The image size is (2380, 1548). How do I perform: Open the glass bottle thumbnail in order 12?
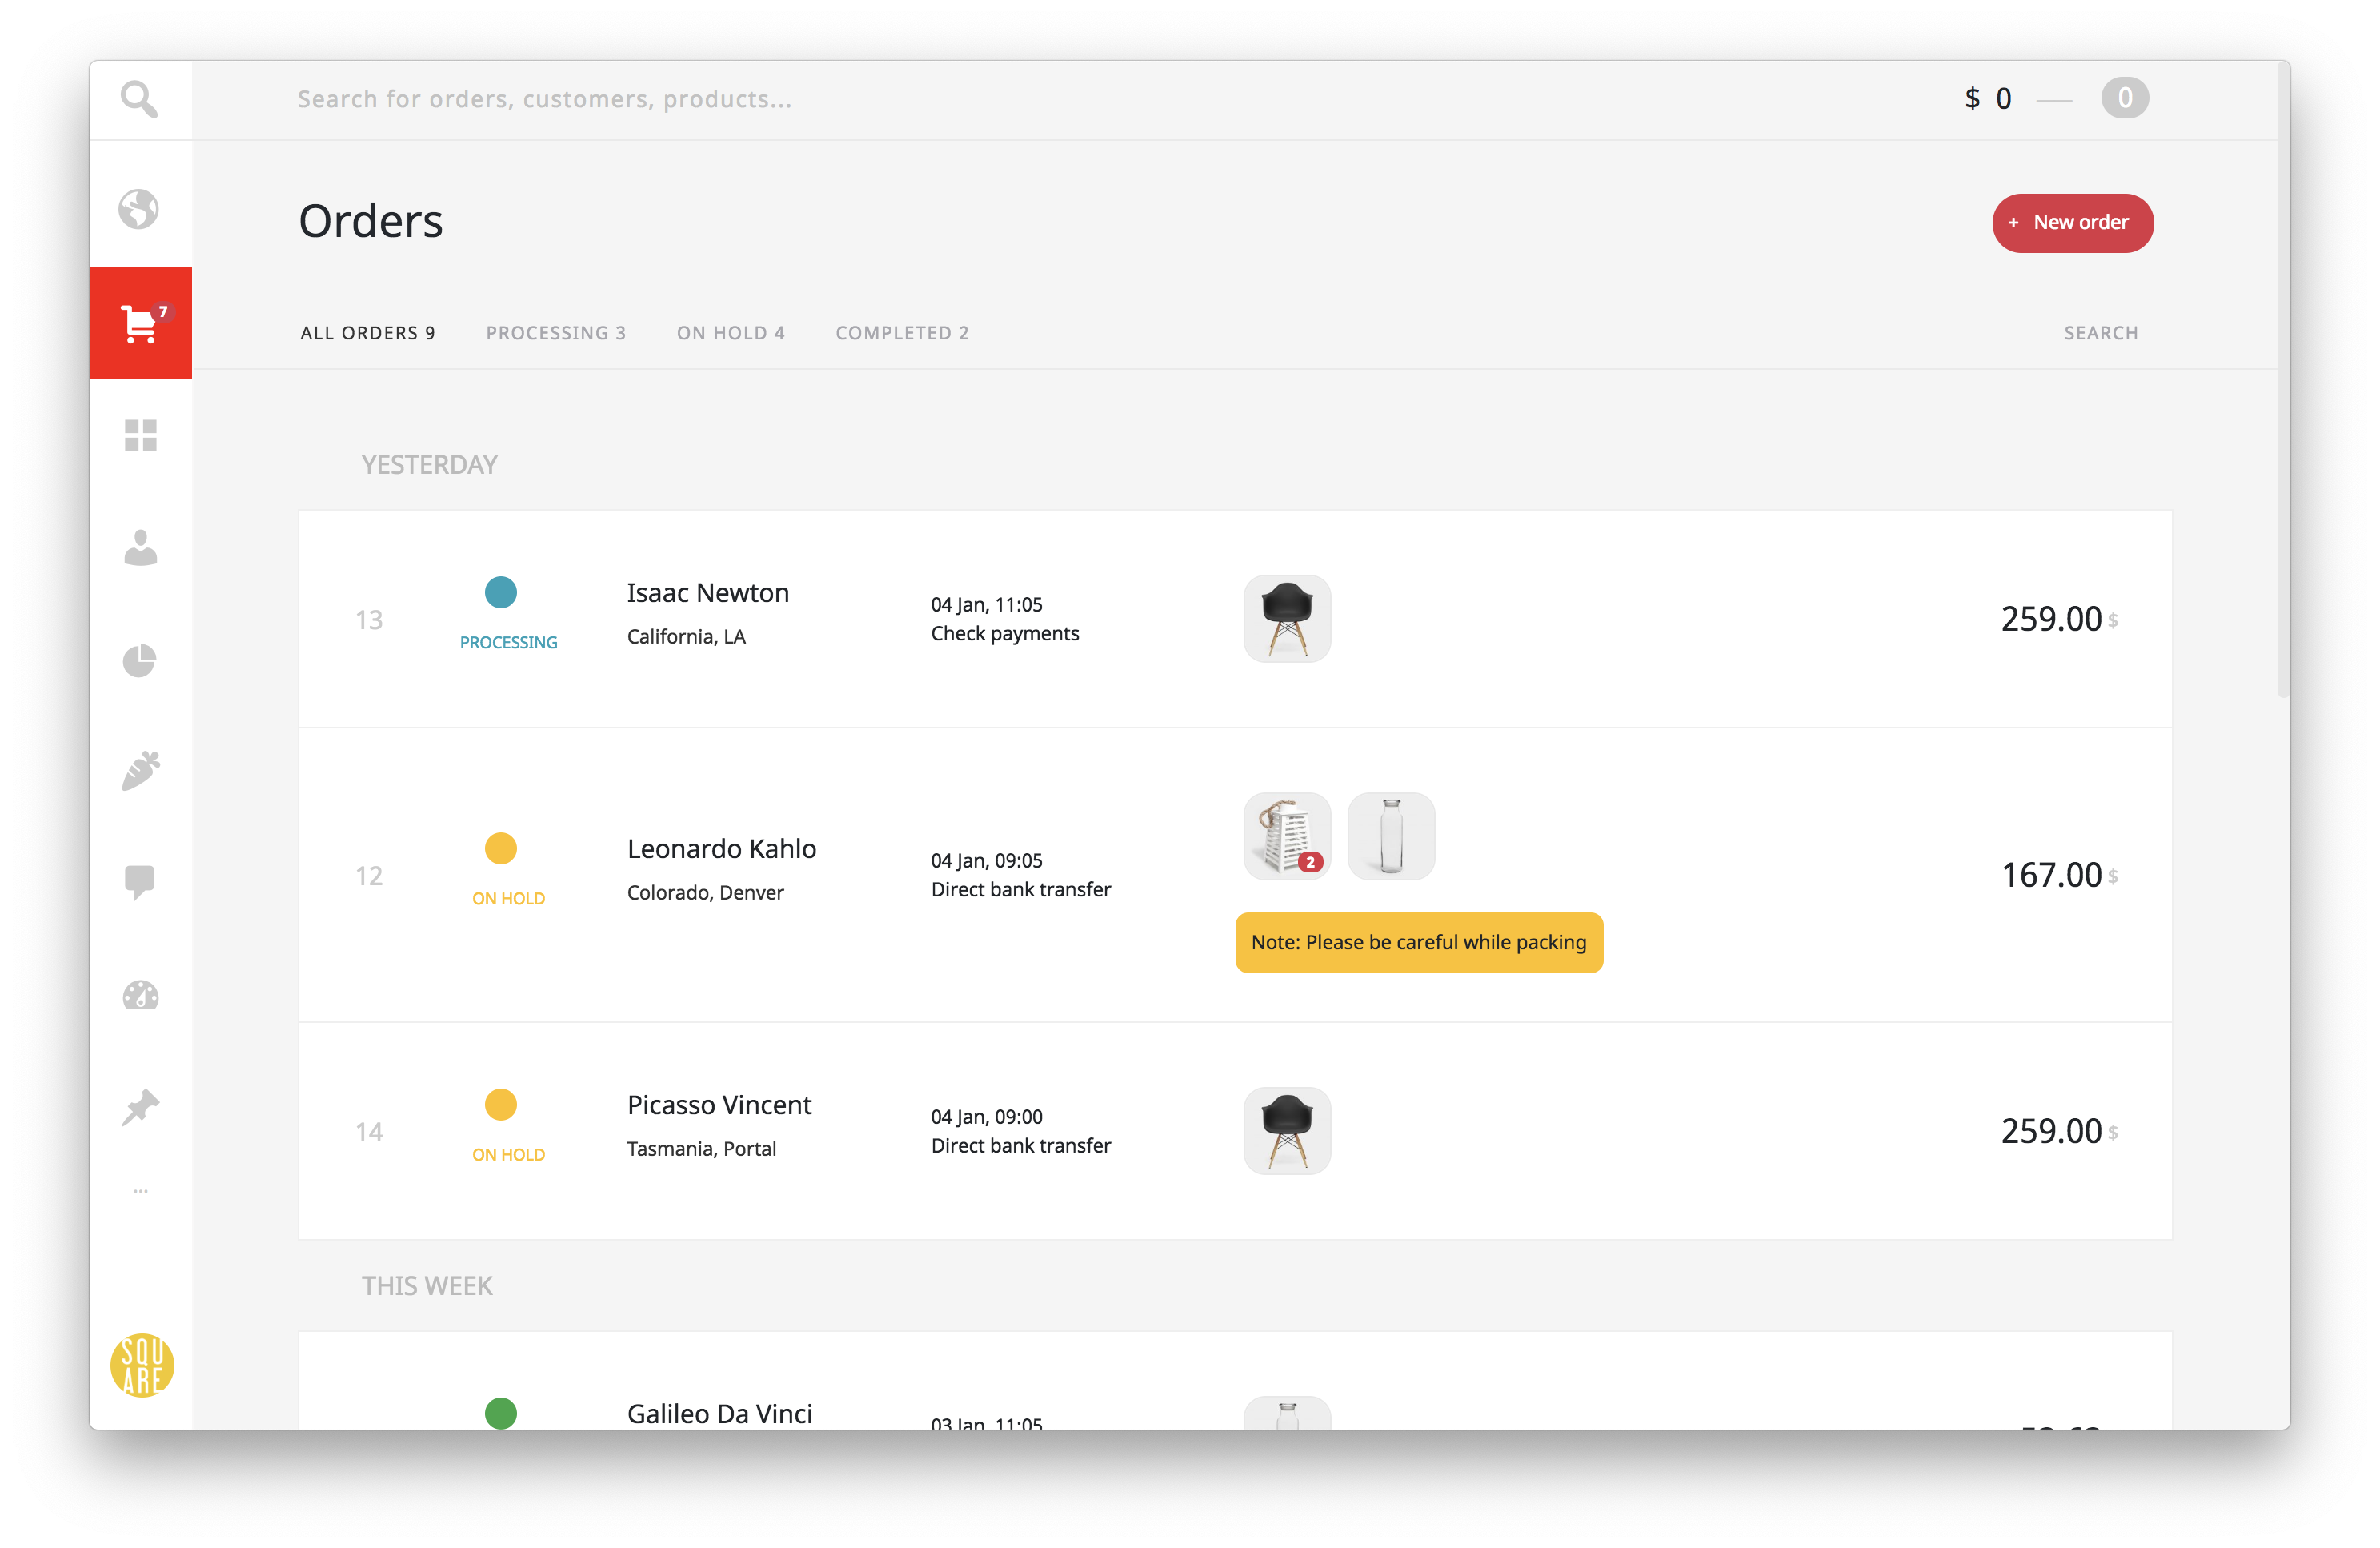[1391, 836]
